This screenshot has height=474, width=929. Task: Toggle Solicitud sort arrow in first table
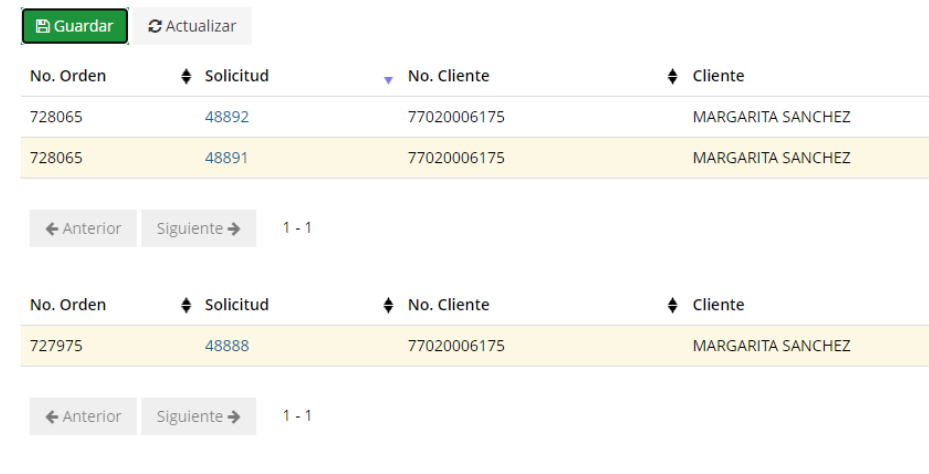point(388,80)
